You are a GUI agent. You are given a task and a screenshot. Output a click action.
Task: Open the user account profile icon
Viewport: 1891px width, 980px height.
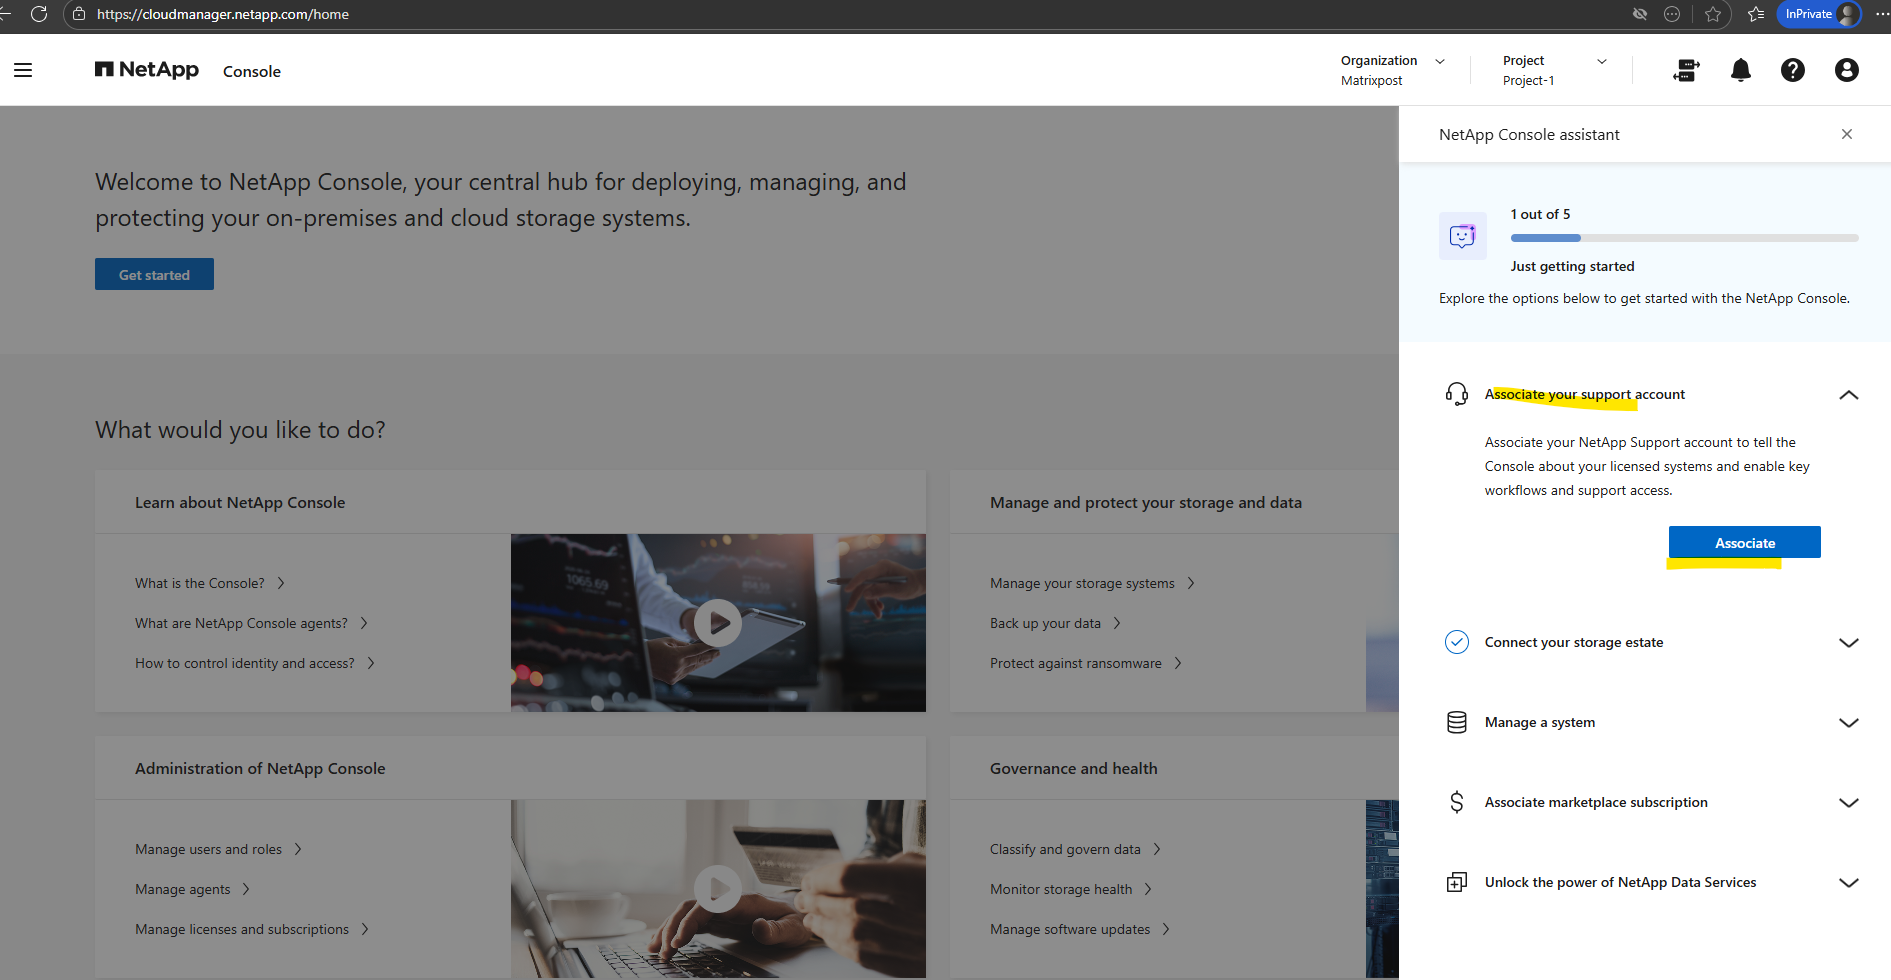click(x=1847, y=70)
